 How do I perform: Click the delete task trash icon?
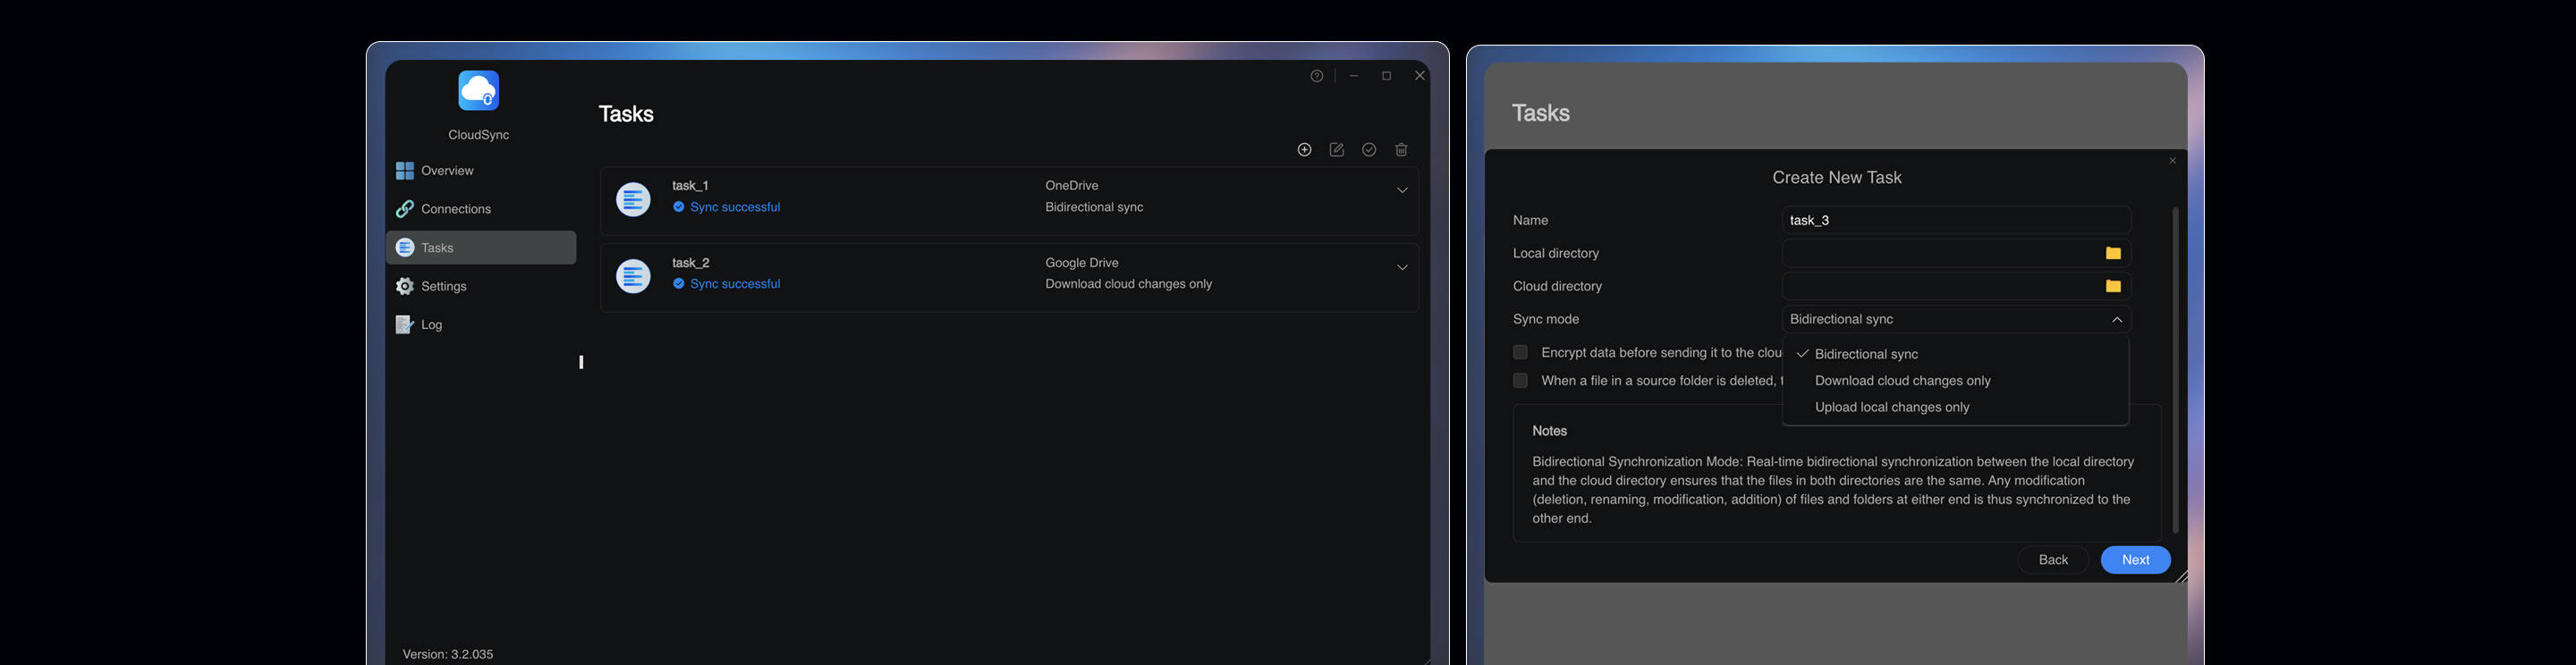1402,150
